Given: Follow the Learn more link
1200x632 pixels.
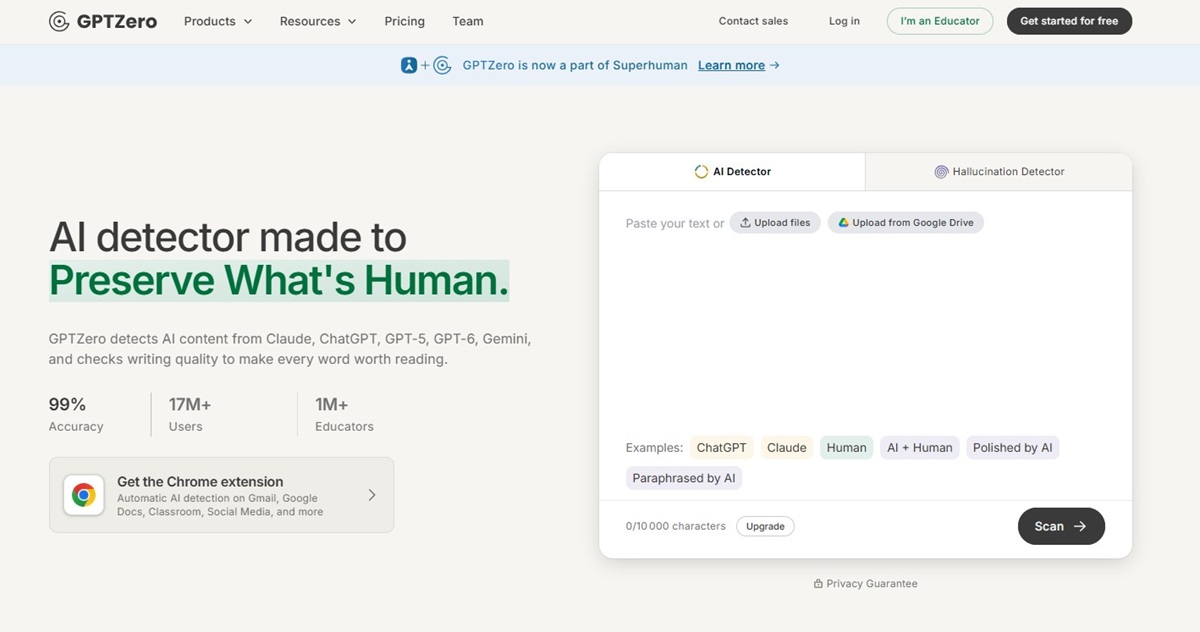Looking at the screenshot, I should (x=731, y=65).
